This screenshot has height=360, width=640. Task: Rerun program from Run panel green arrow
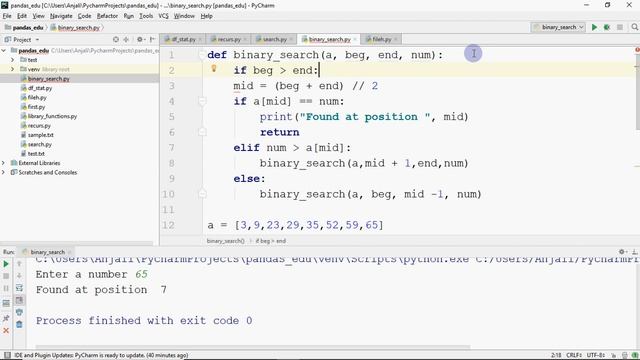[6, 264]
